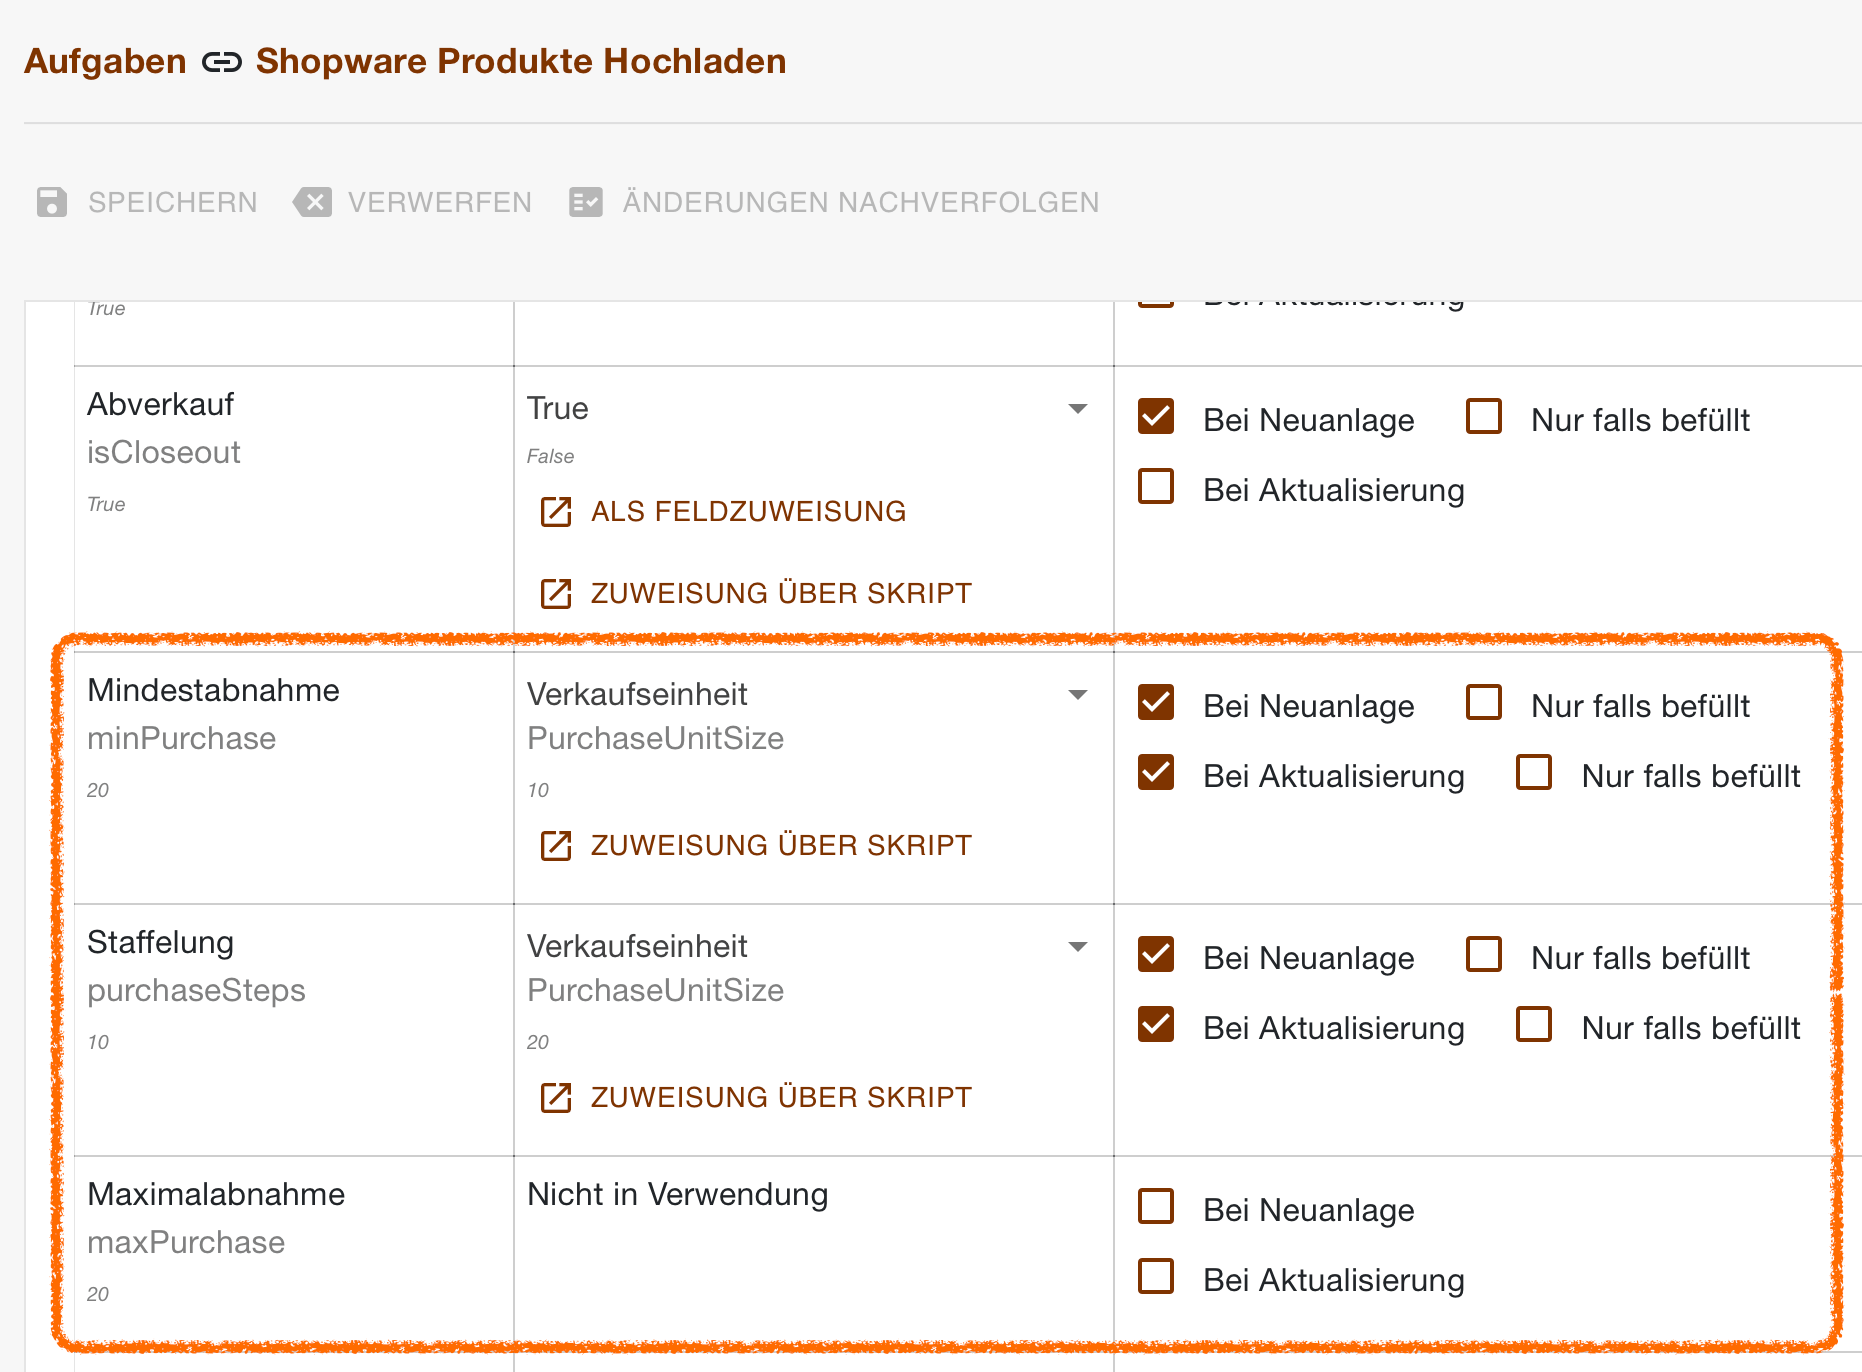The width and height of the screenshot is (1862, 1372).
Task: Click Shopware Produkte Hochladen breadcrumb title
Action: tap(521, 61)
